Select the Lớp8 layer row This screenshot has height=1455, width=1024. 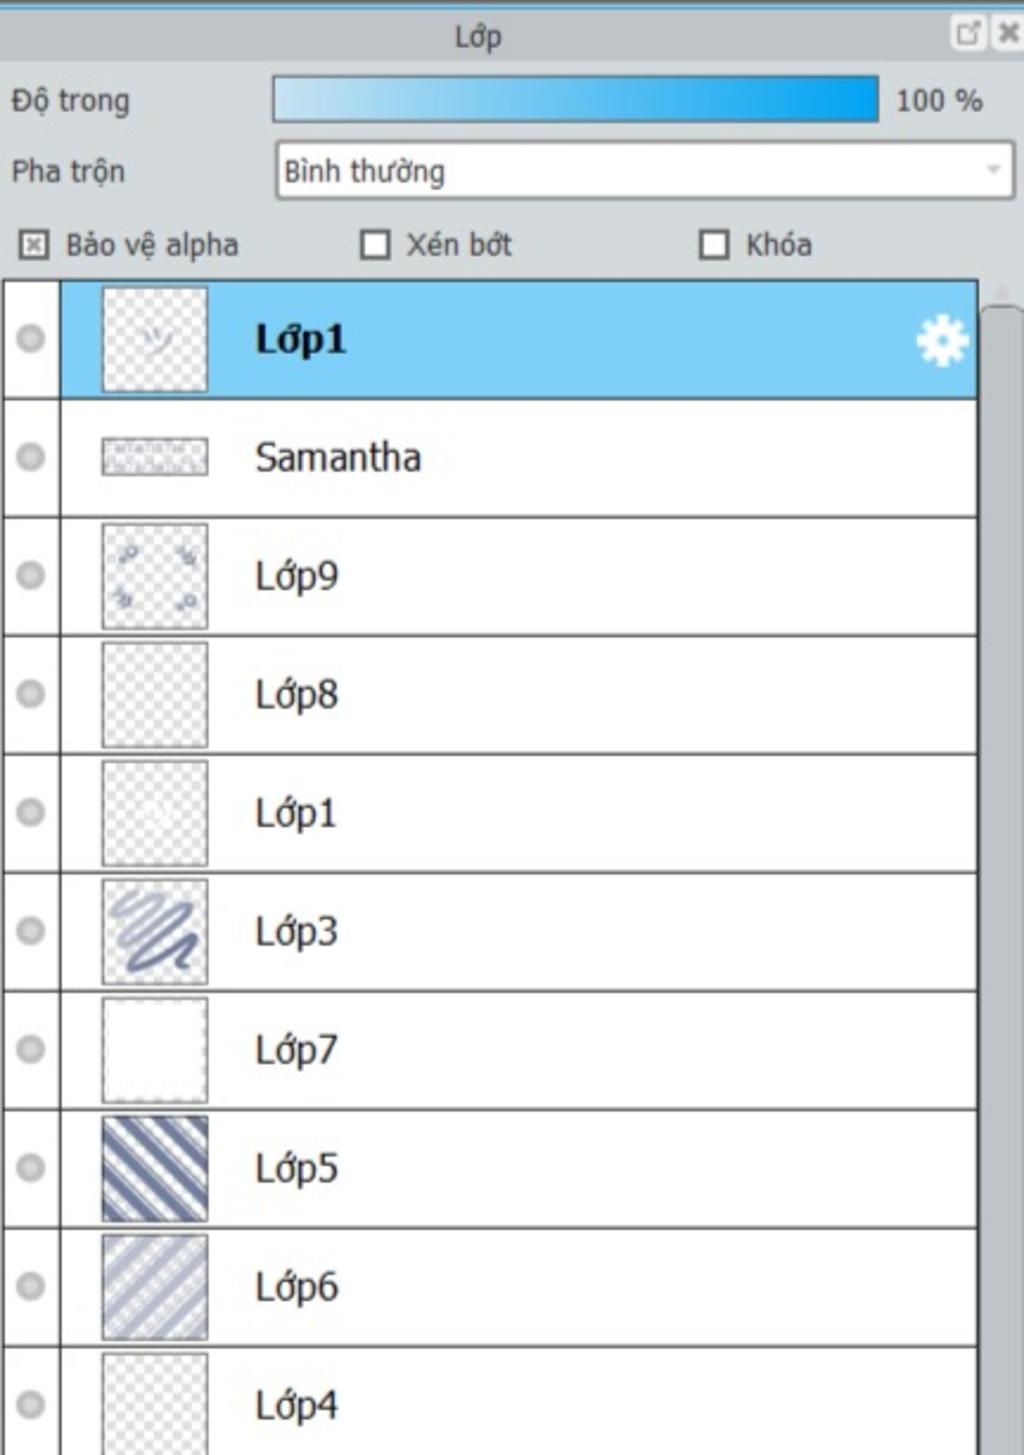518,694
